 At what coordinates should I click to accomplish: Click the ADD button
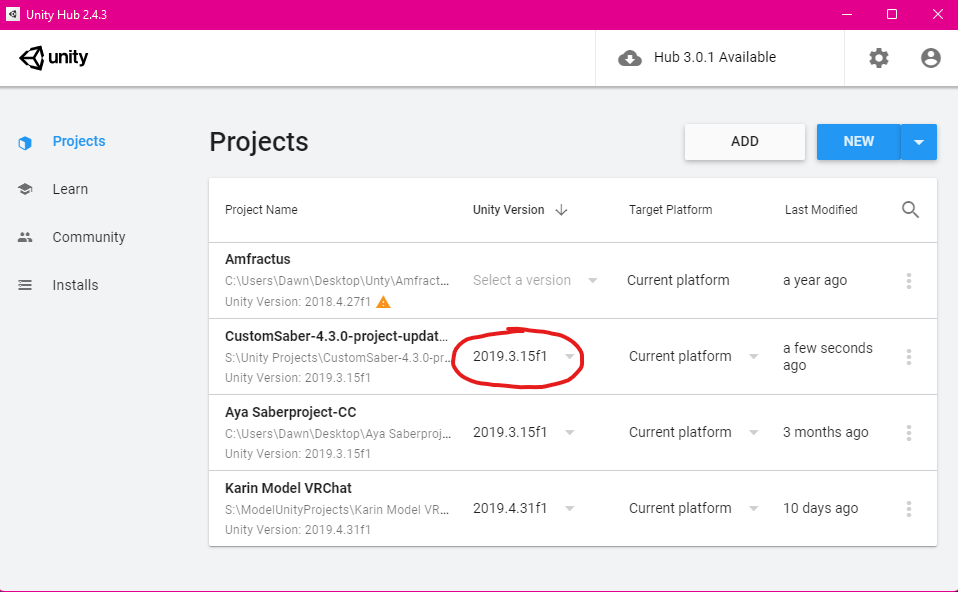click(744, 141)
